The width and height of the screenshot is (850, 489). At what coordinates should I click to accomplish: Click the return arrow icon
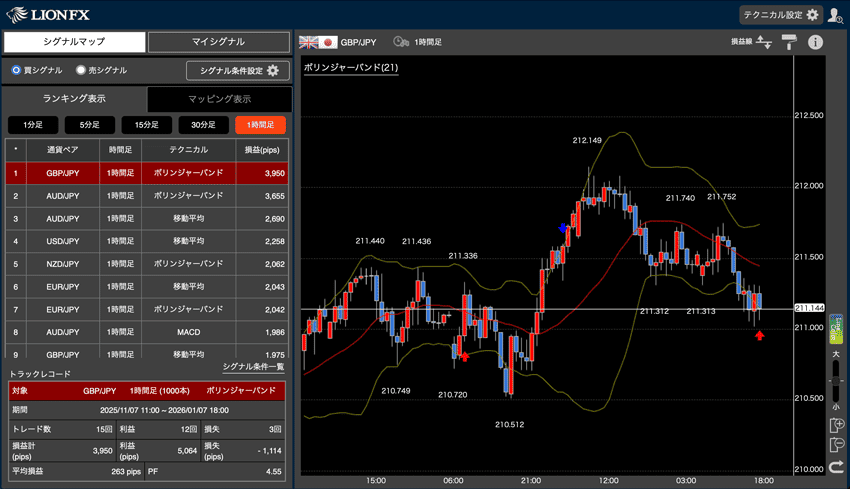click(837, 466)
